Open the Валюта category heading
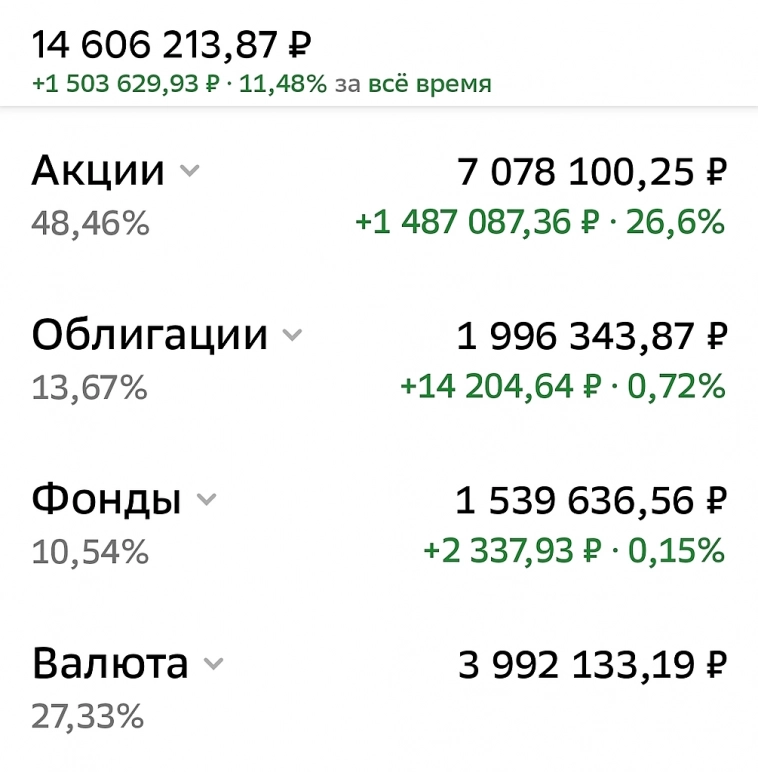This screenshot has height=772, width=758. [x=110, y=663]
